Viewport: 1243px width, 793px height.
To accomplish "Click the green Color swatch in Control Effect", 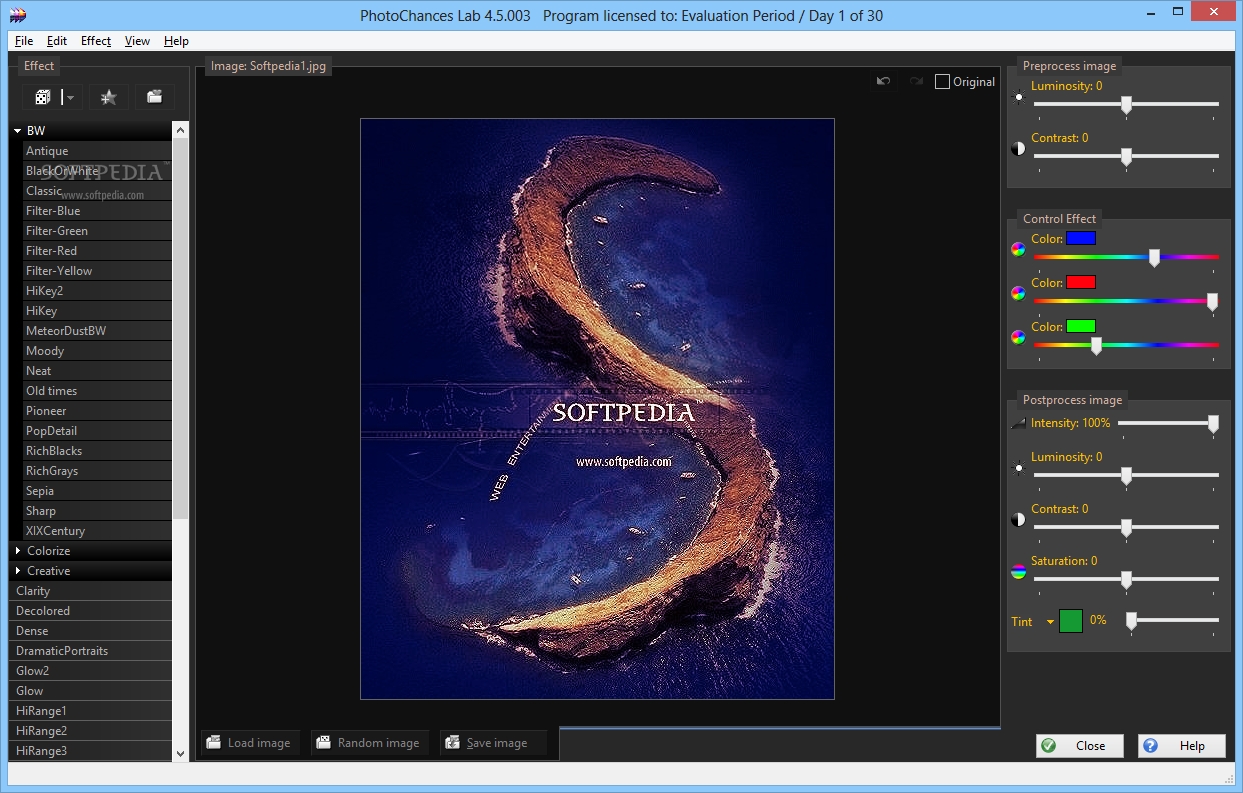I will pyautogui.click(x=1081, y=326).
